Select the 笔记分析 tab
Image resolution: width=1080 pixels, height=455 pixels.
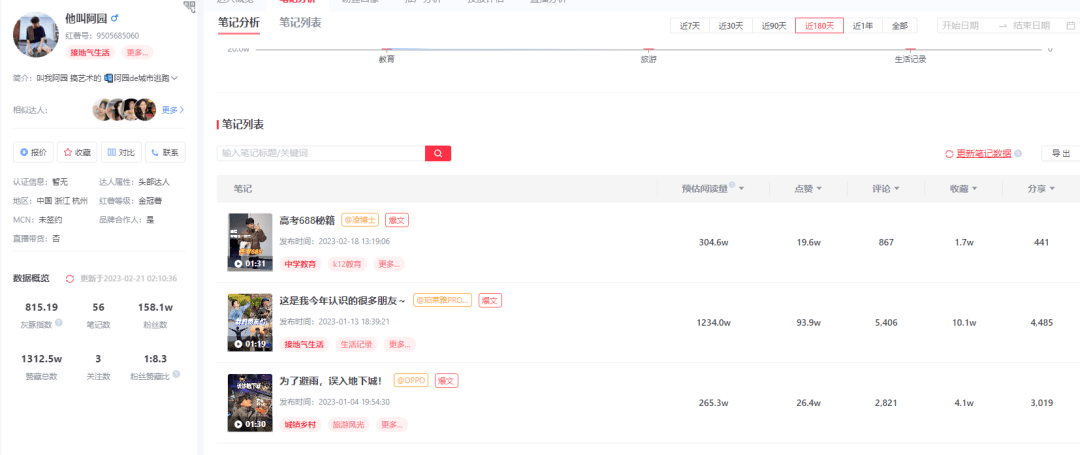pos(239,22)
